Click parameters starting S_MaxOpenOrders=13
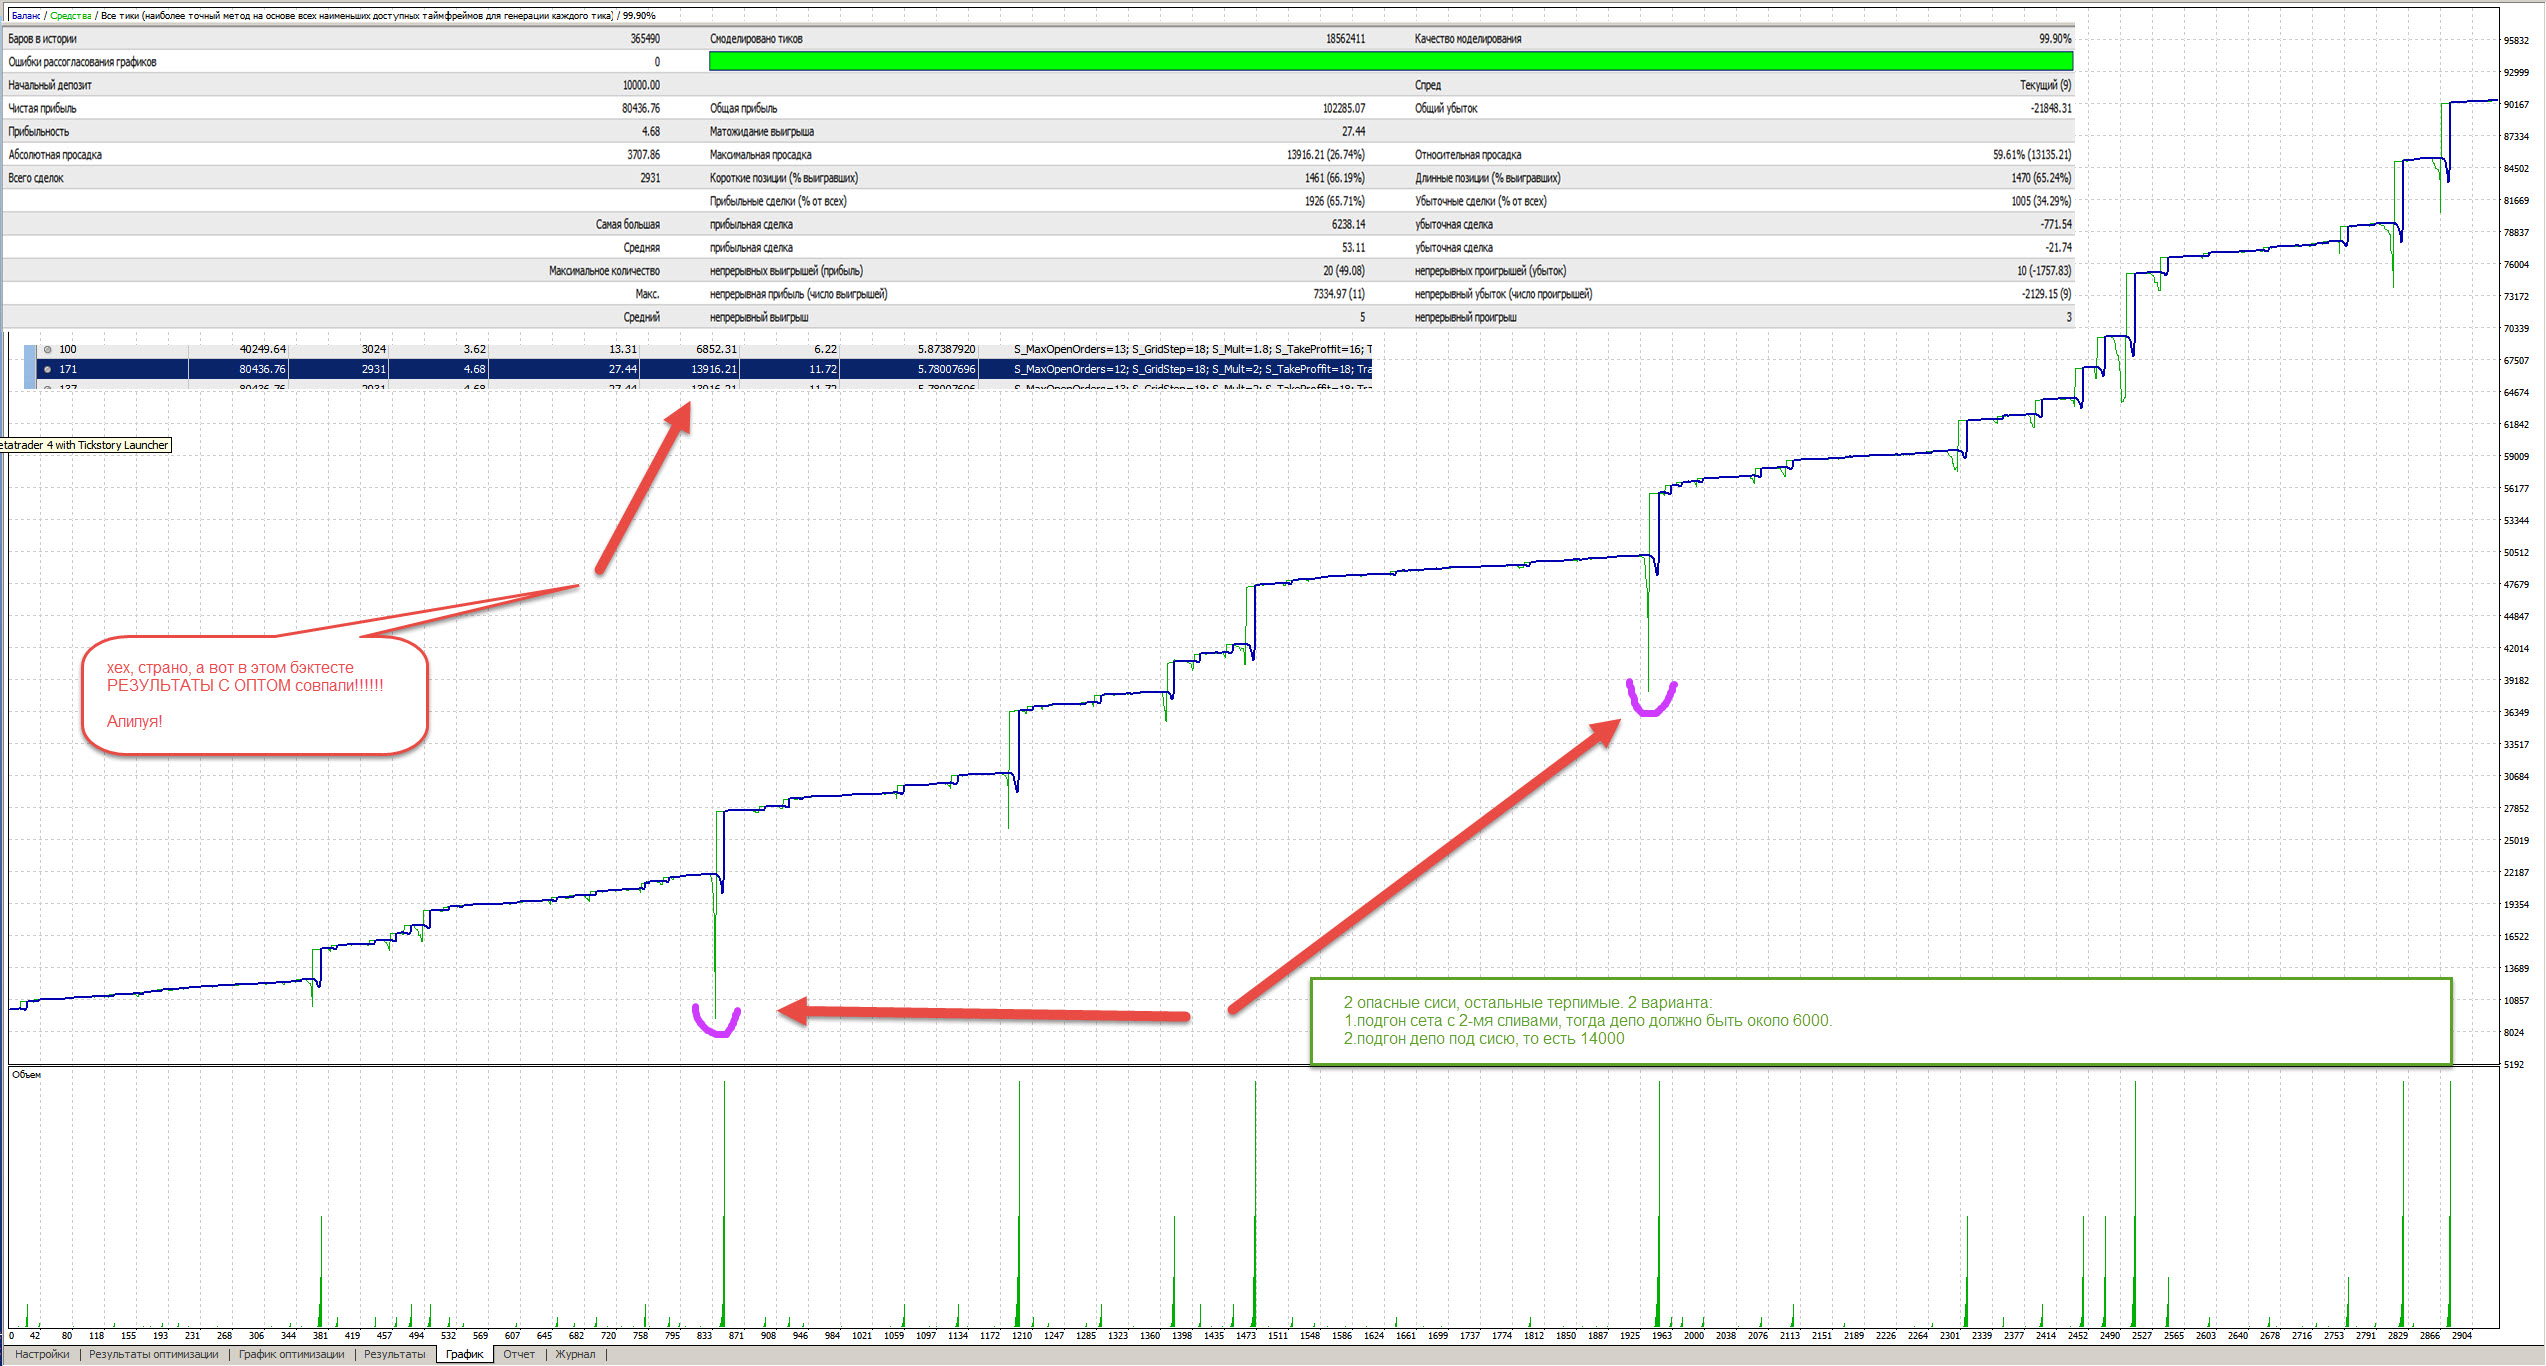The width and height of the screenshot is (2546, 1366). pos(1192,349)
